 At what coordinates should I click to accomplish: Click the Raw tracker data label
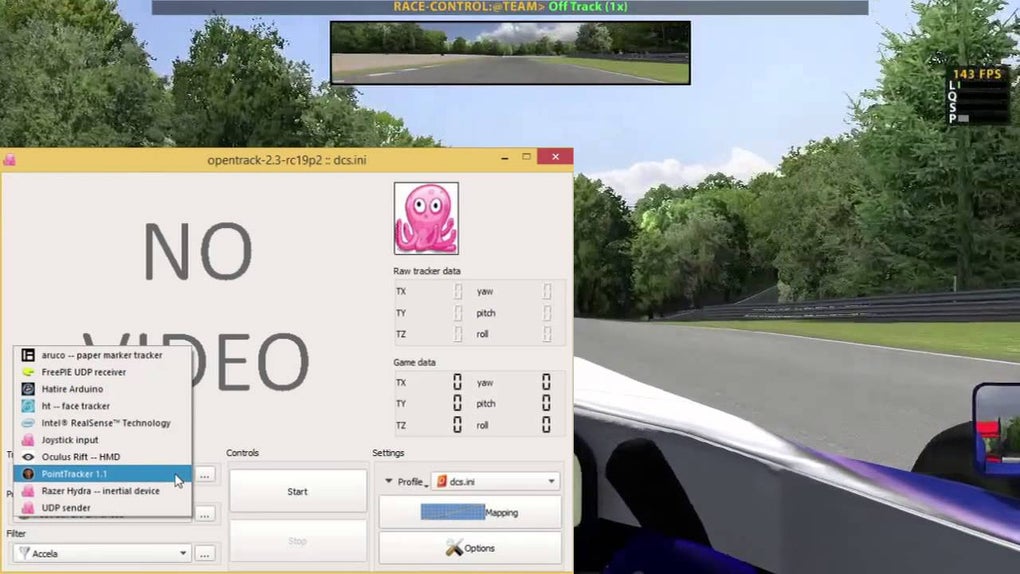pyautogui.click(x=427, y=271)
